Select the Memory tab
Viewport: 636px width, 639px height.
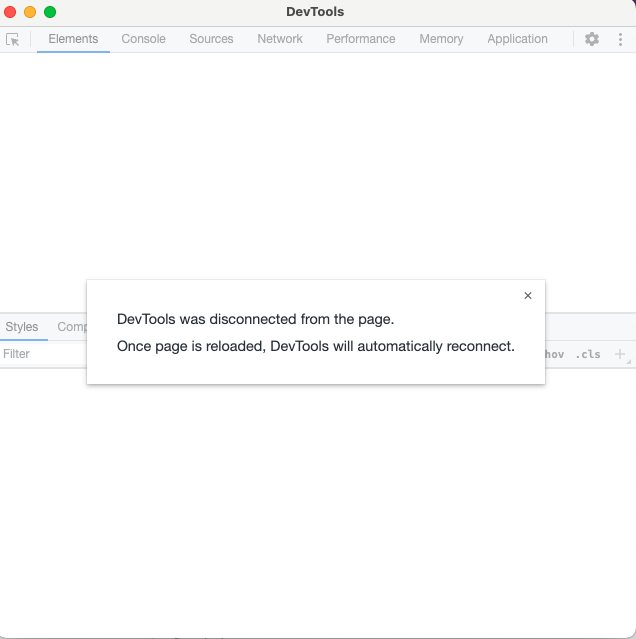click(441, 39)
